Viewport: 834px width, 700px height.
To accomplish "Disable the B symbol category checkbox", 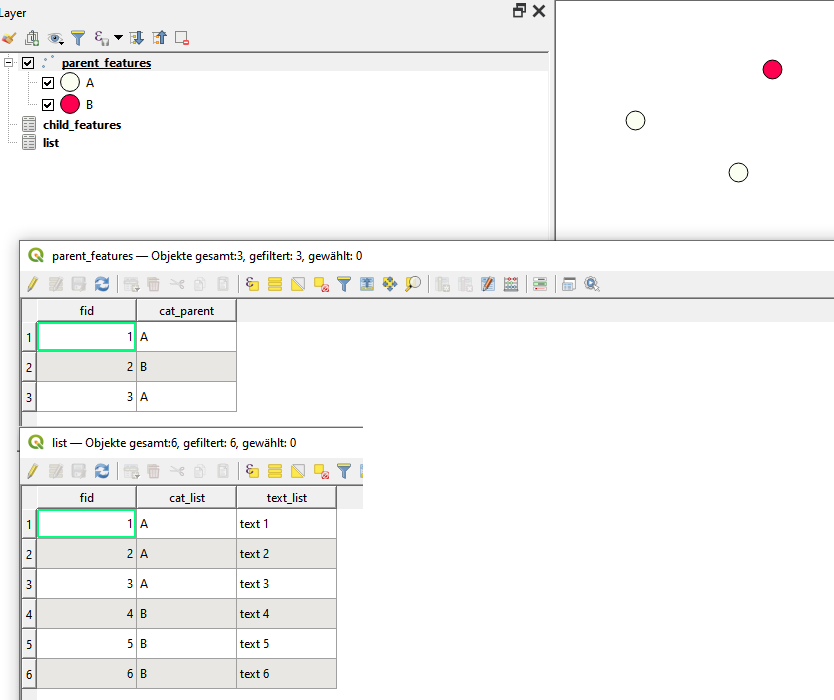I will click(47, 103).
